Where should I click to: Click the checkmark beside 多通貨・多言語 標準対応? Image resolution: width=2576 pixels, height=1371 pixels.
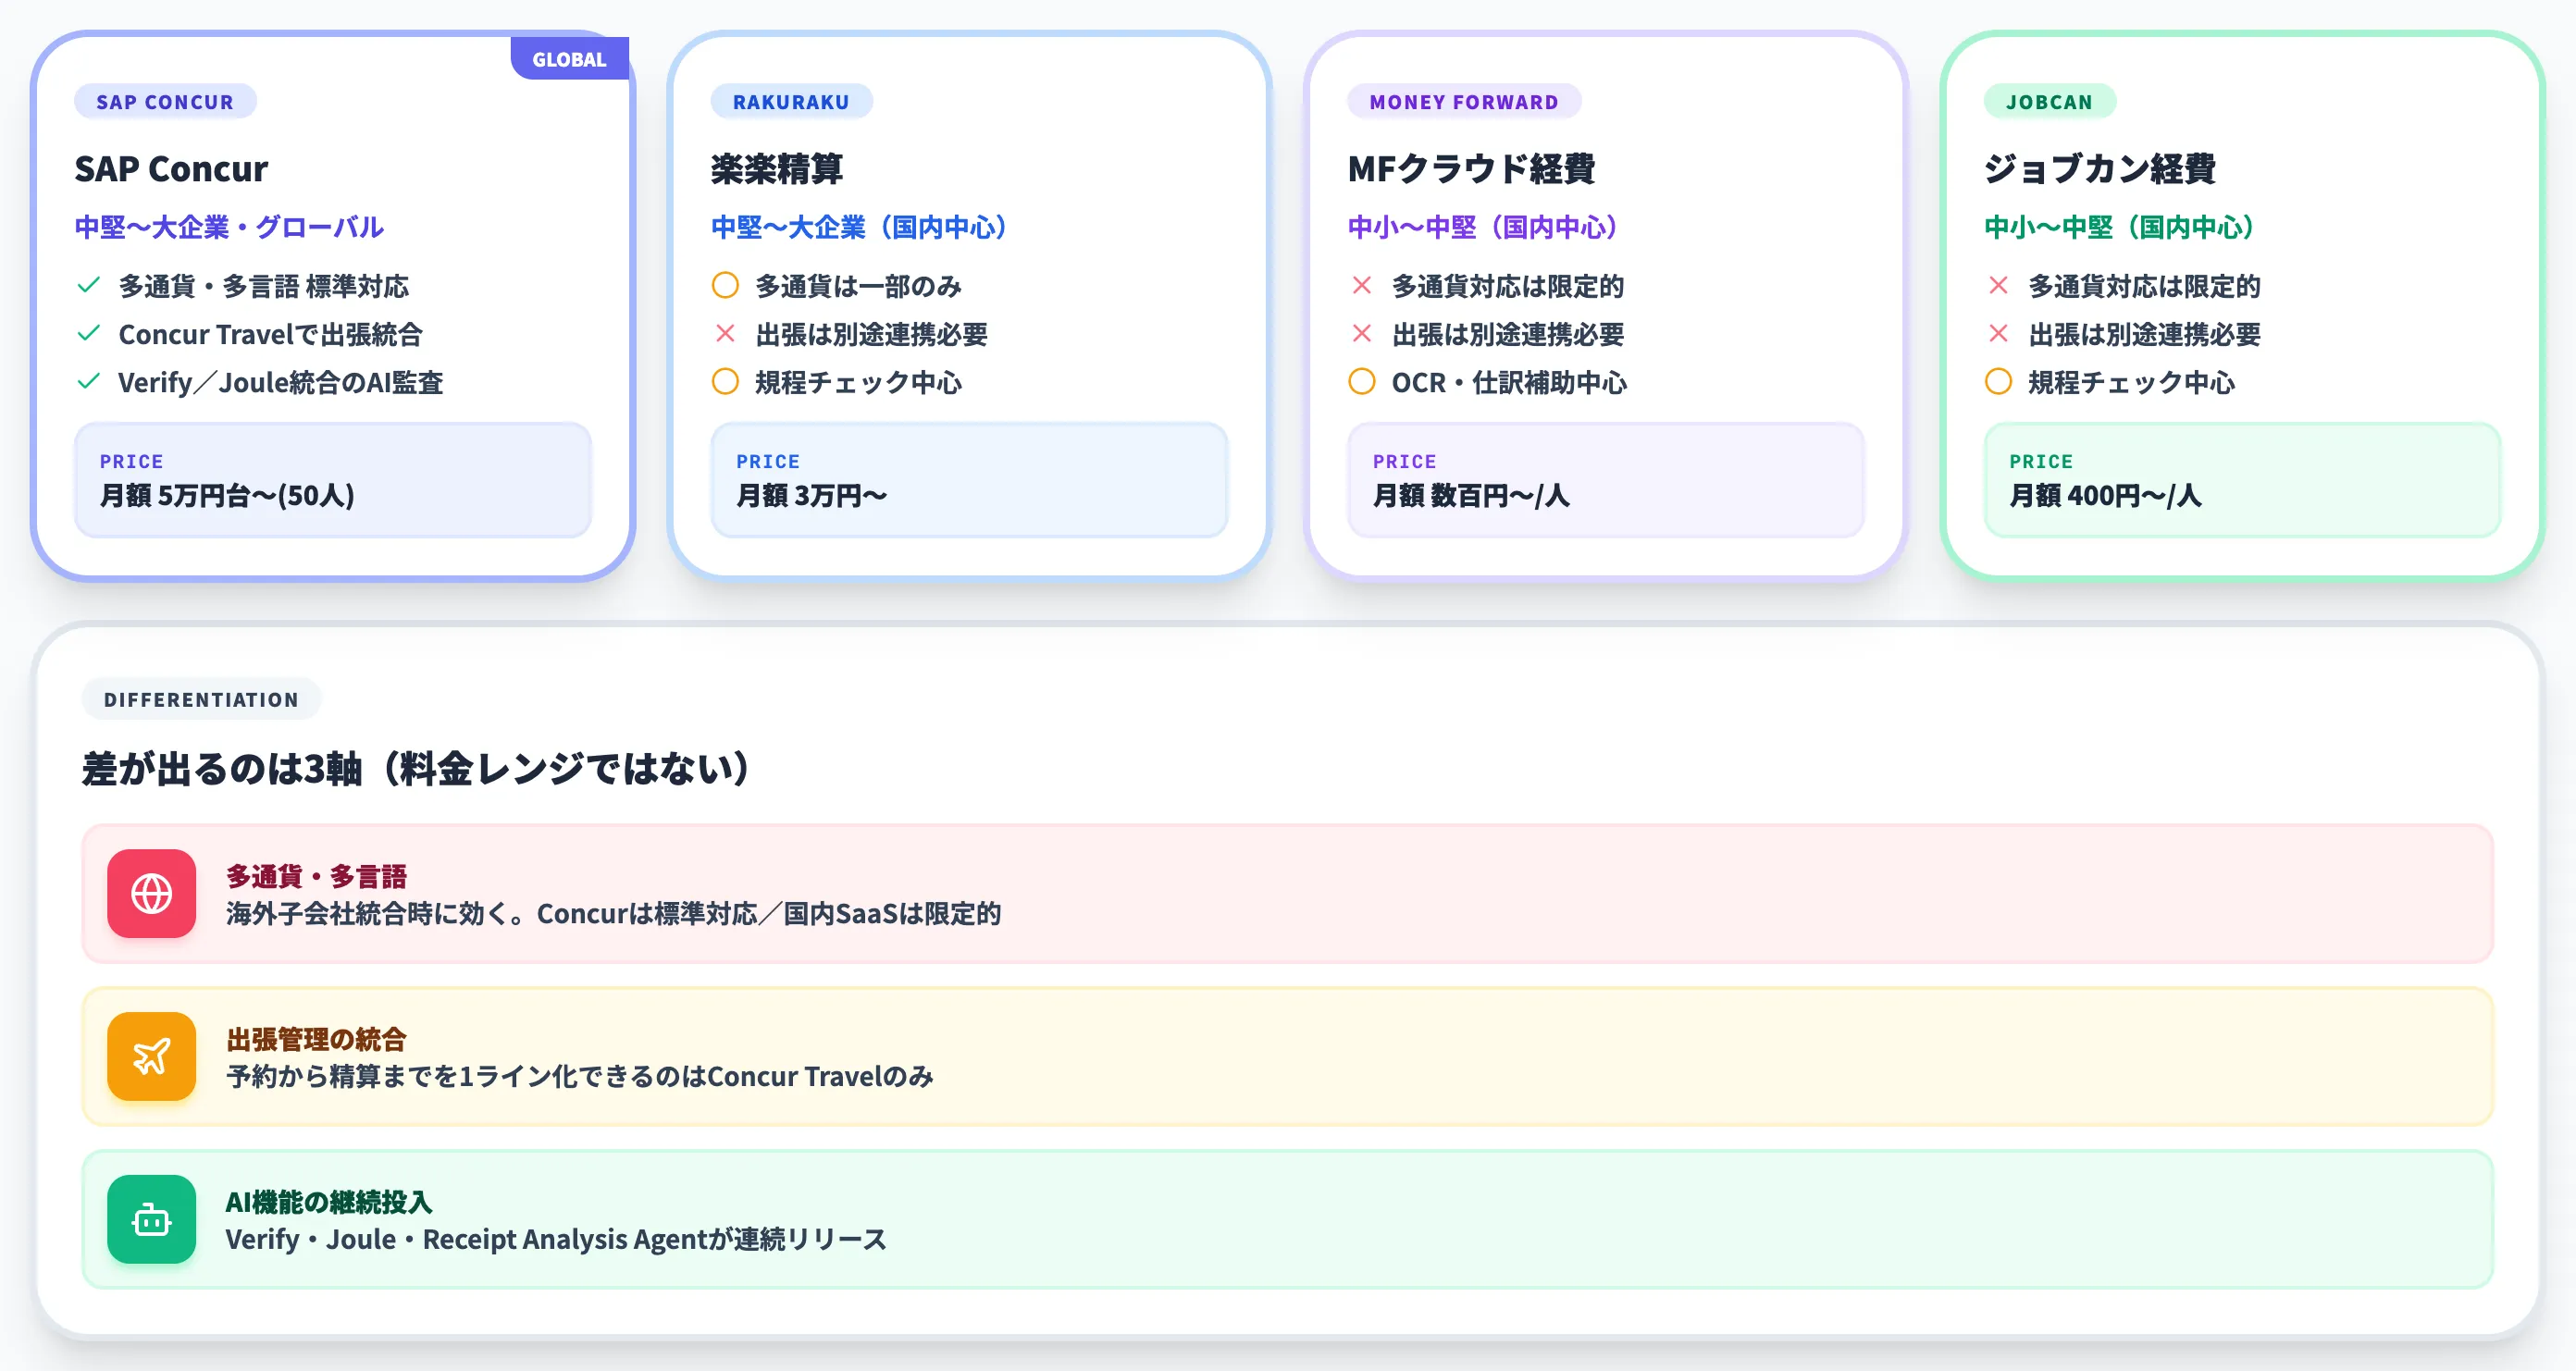coord(89,285)
